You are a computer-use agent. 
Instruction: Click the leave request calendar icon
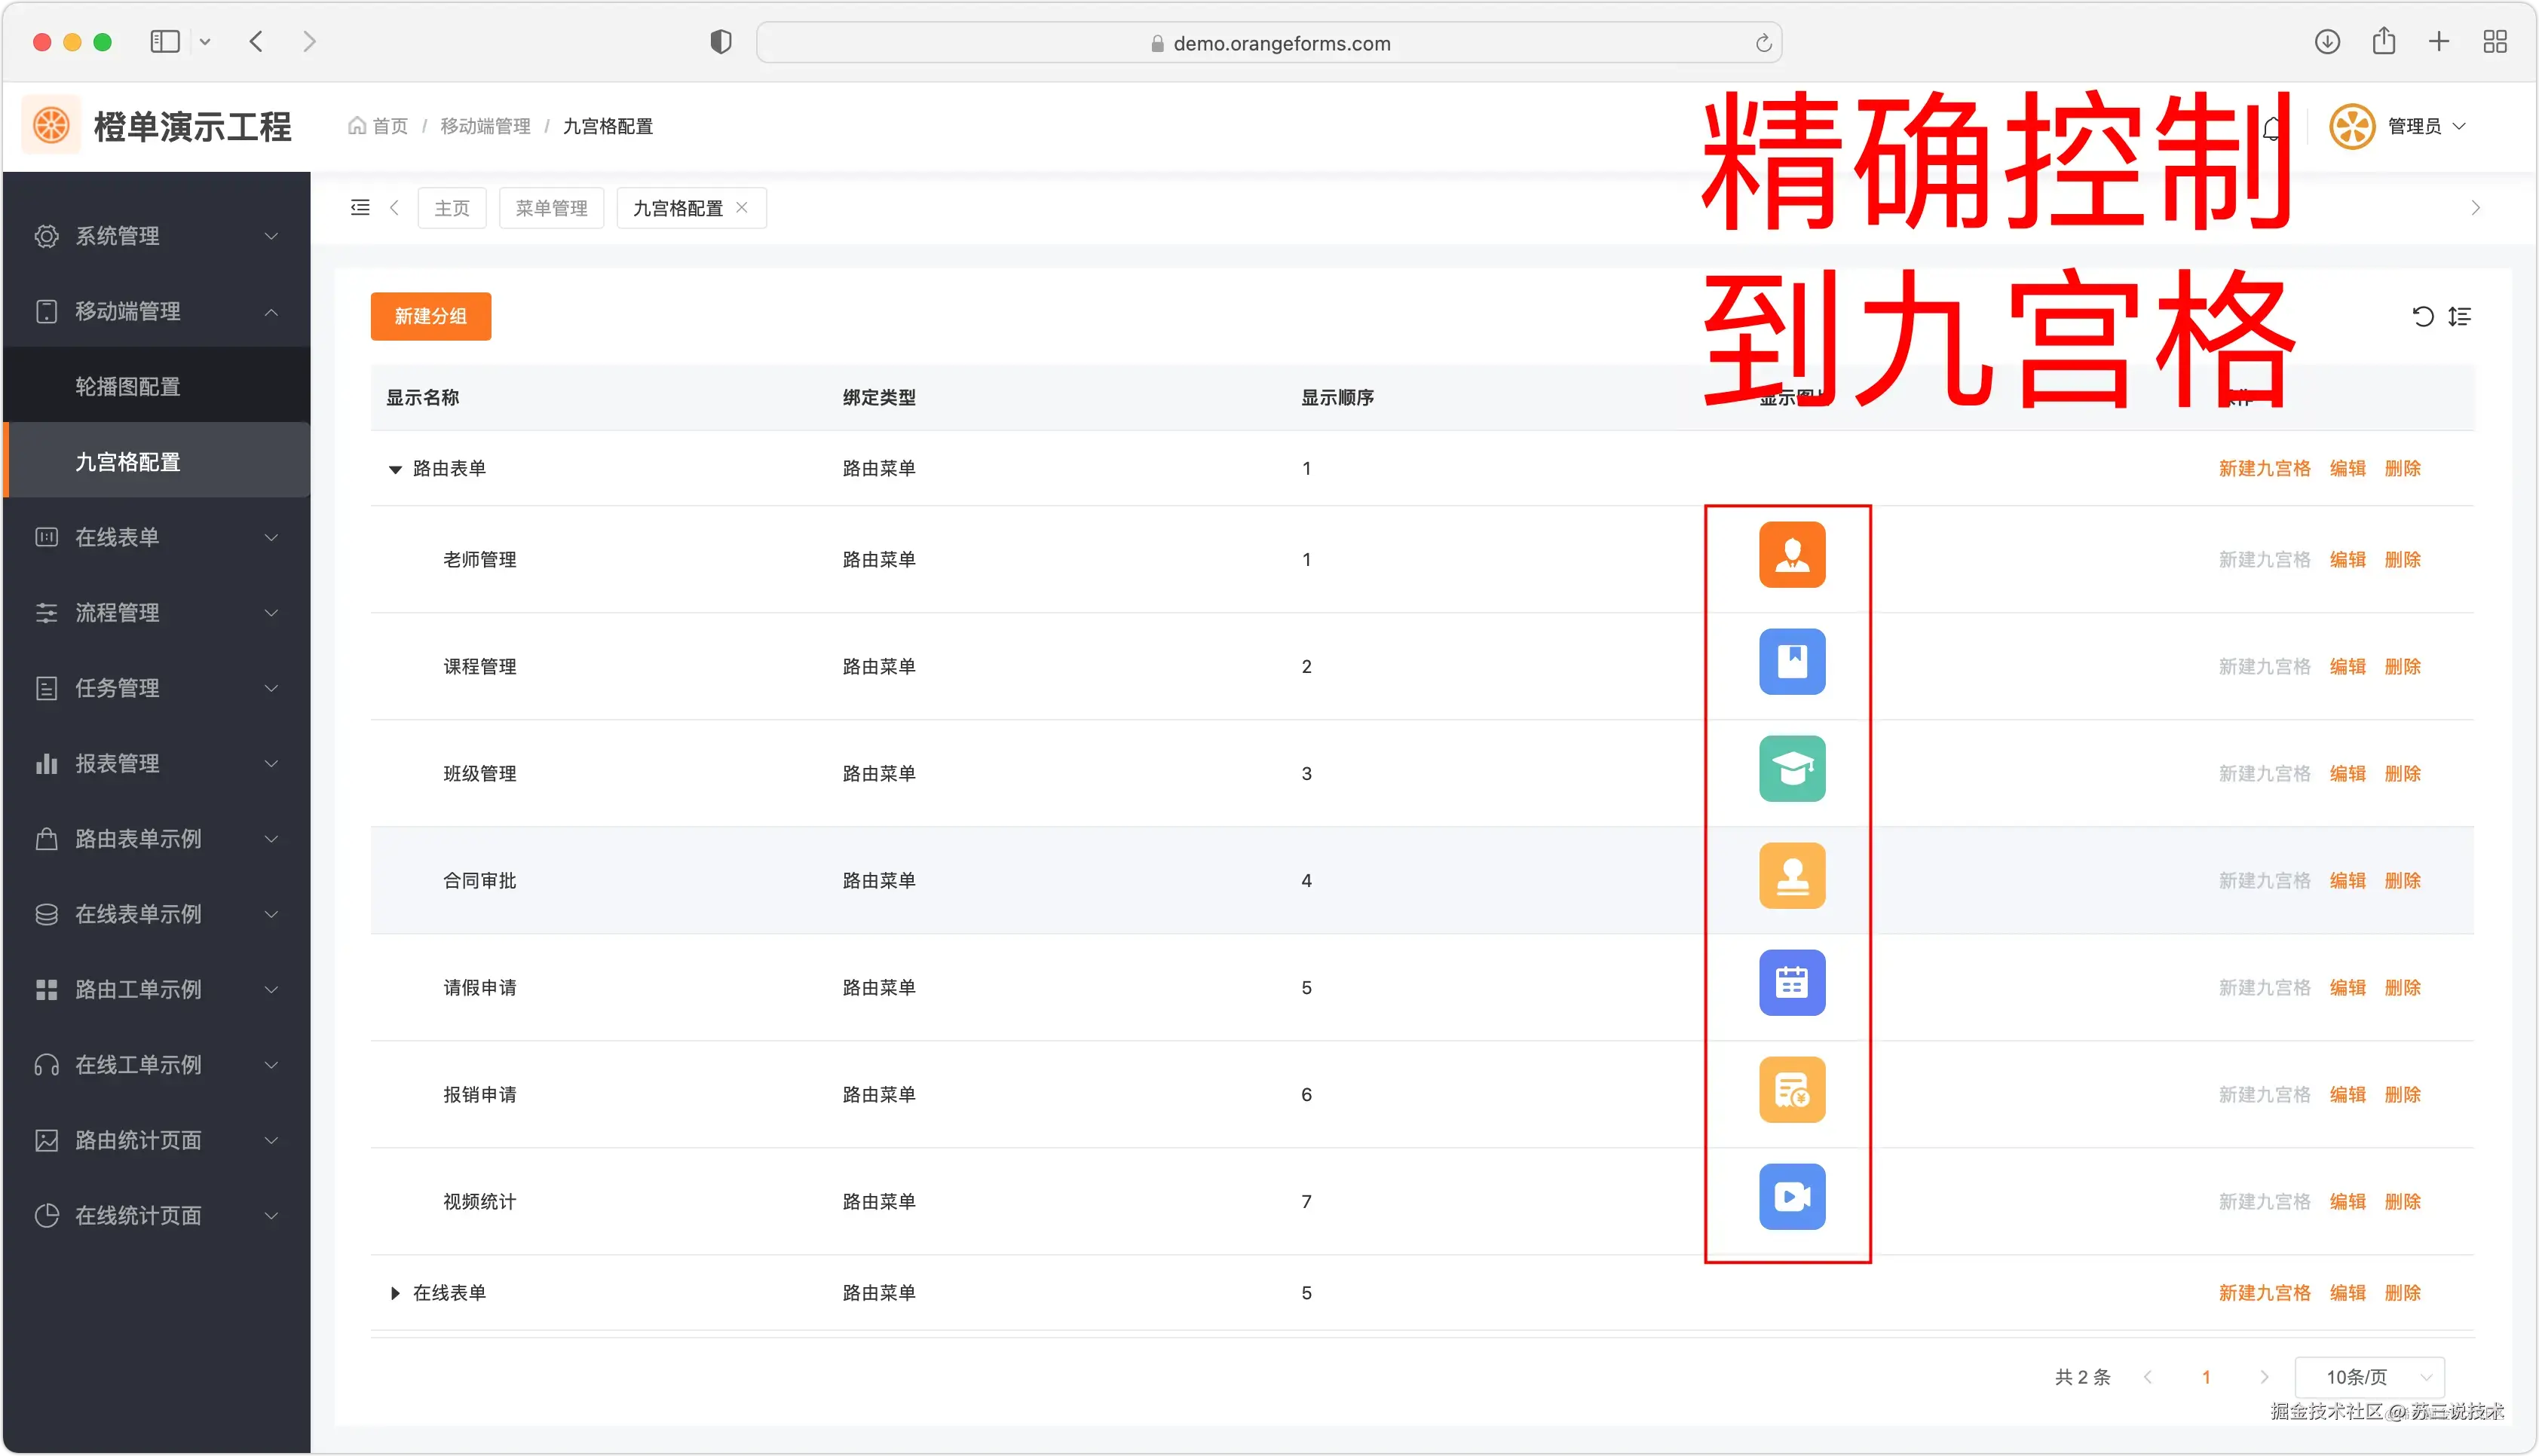click(1792, 983)
